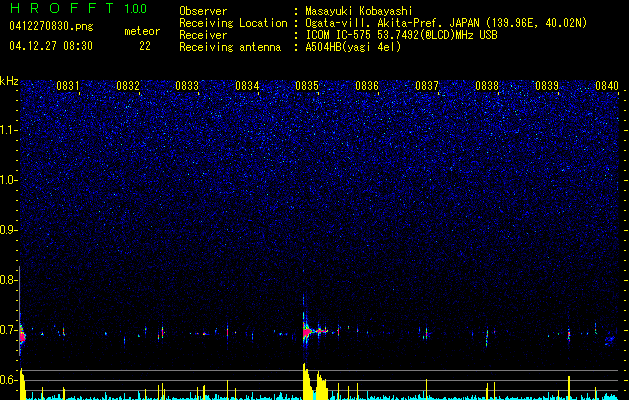Click the 0837 time marker
Image resolution: width=629 pixels, height=400 pixels.
(427, 86)
